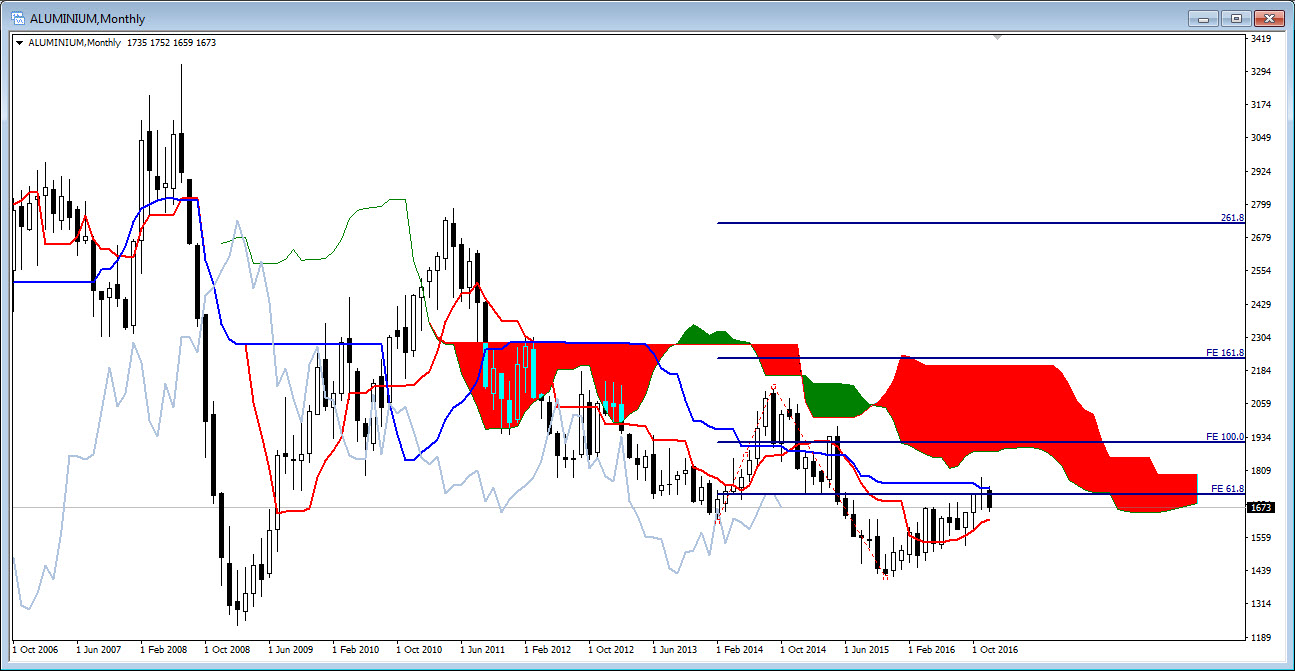Click the grey chart shift triangle marker at top
This screenshot has height=671, width=1295.
(997, 38)
